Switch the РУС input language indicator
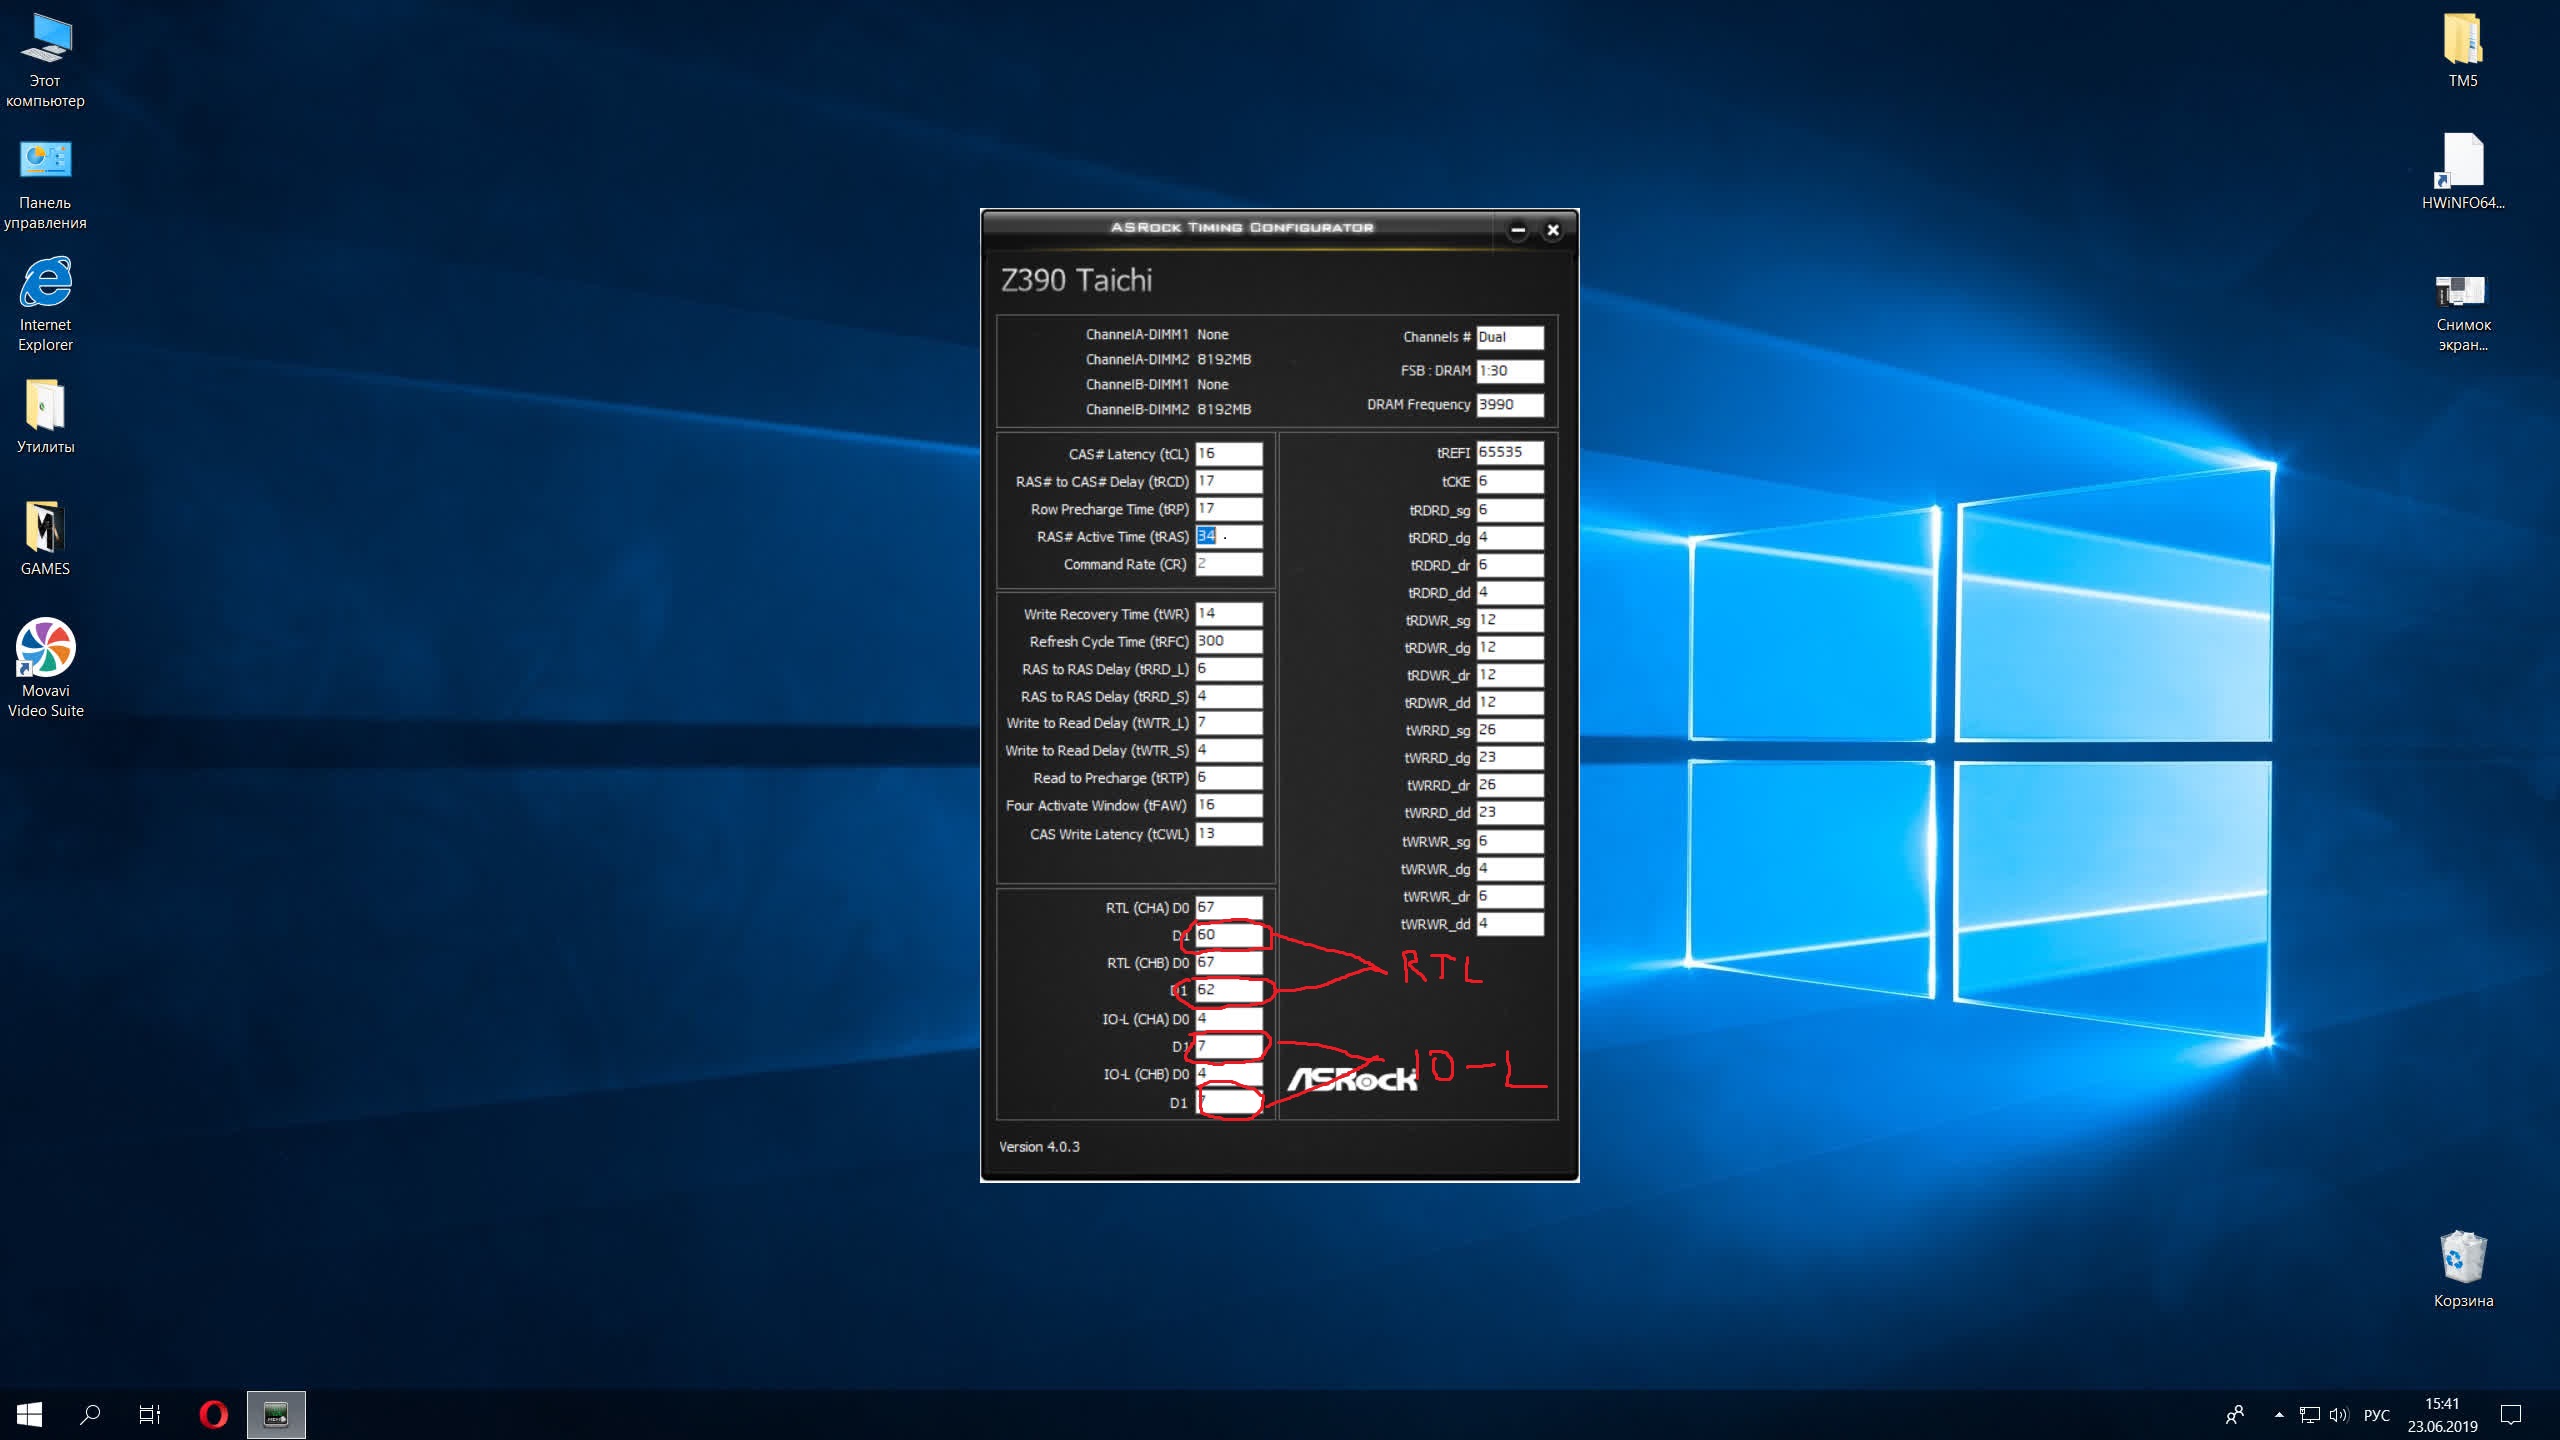Viewport: 2560px width, 1440px height. point(2376,1415)
